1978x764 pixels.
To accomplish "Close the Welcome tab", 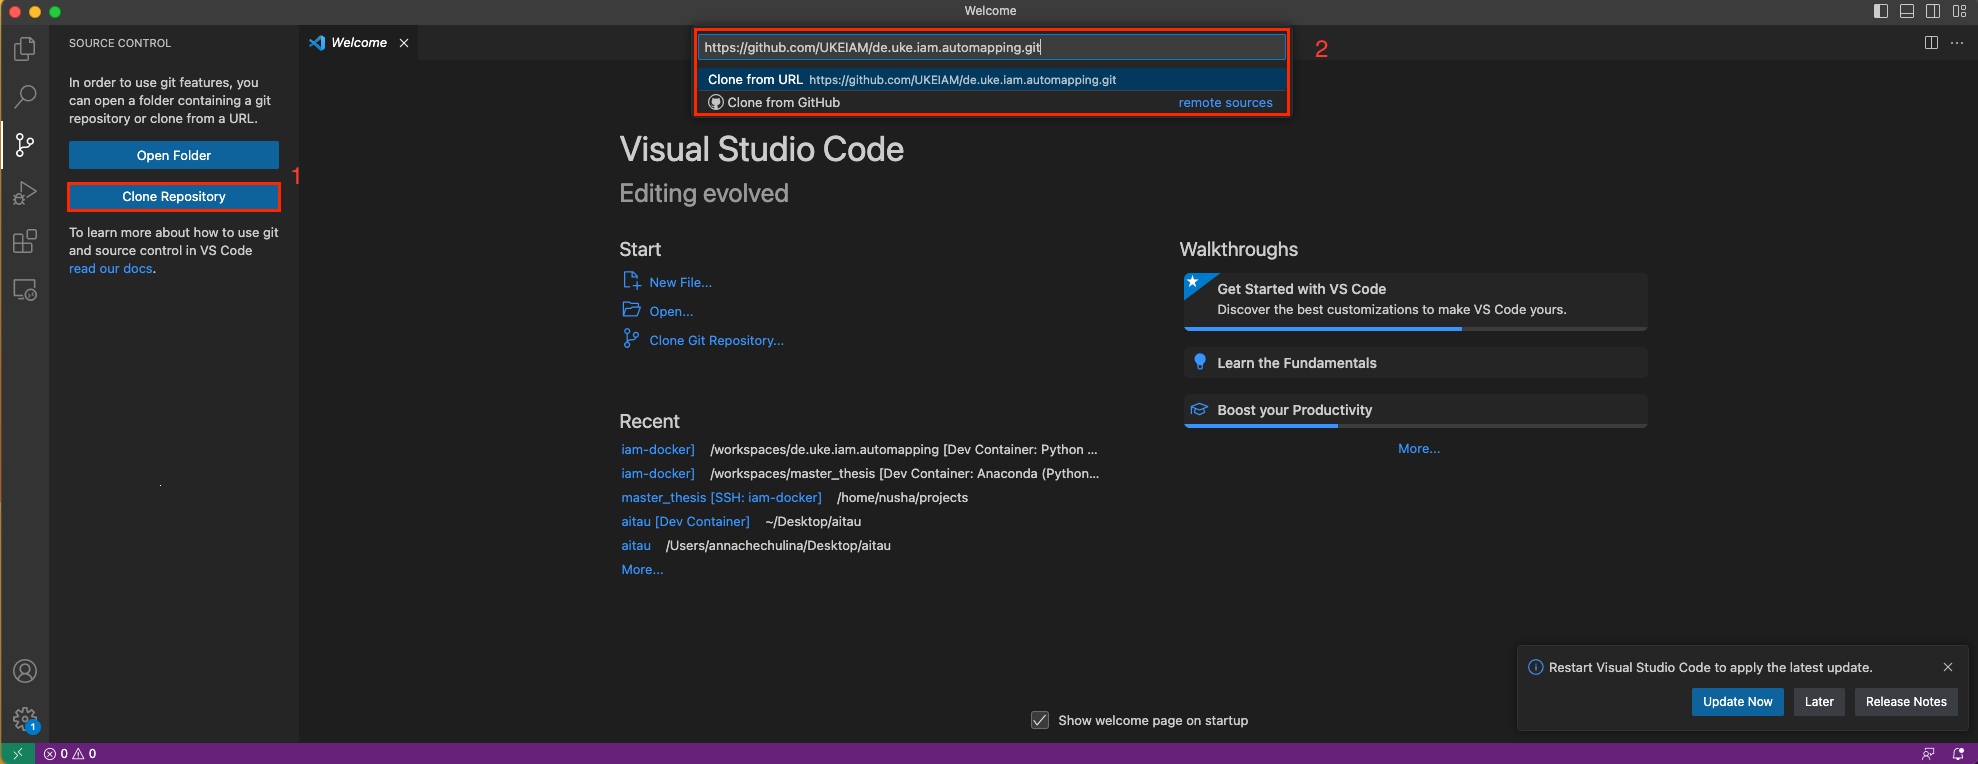I will 404,43.
